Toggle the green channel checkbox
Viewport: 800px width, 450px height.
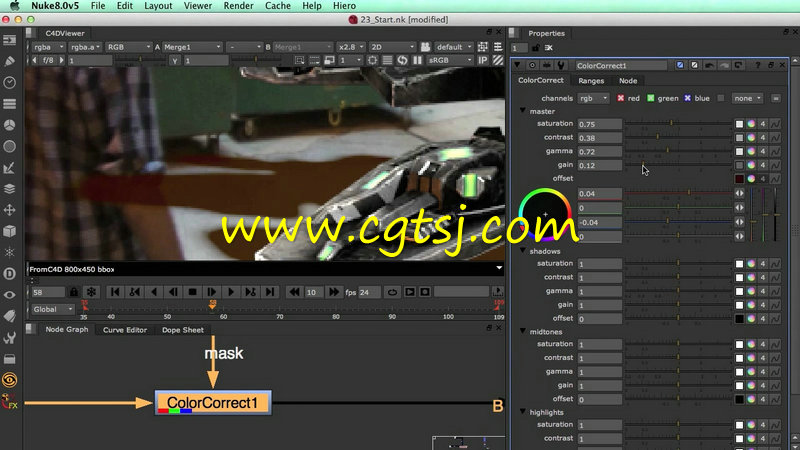(x=651, y=98)
